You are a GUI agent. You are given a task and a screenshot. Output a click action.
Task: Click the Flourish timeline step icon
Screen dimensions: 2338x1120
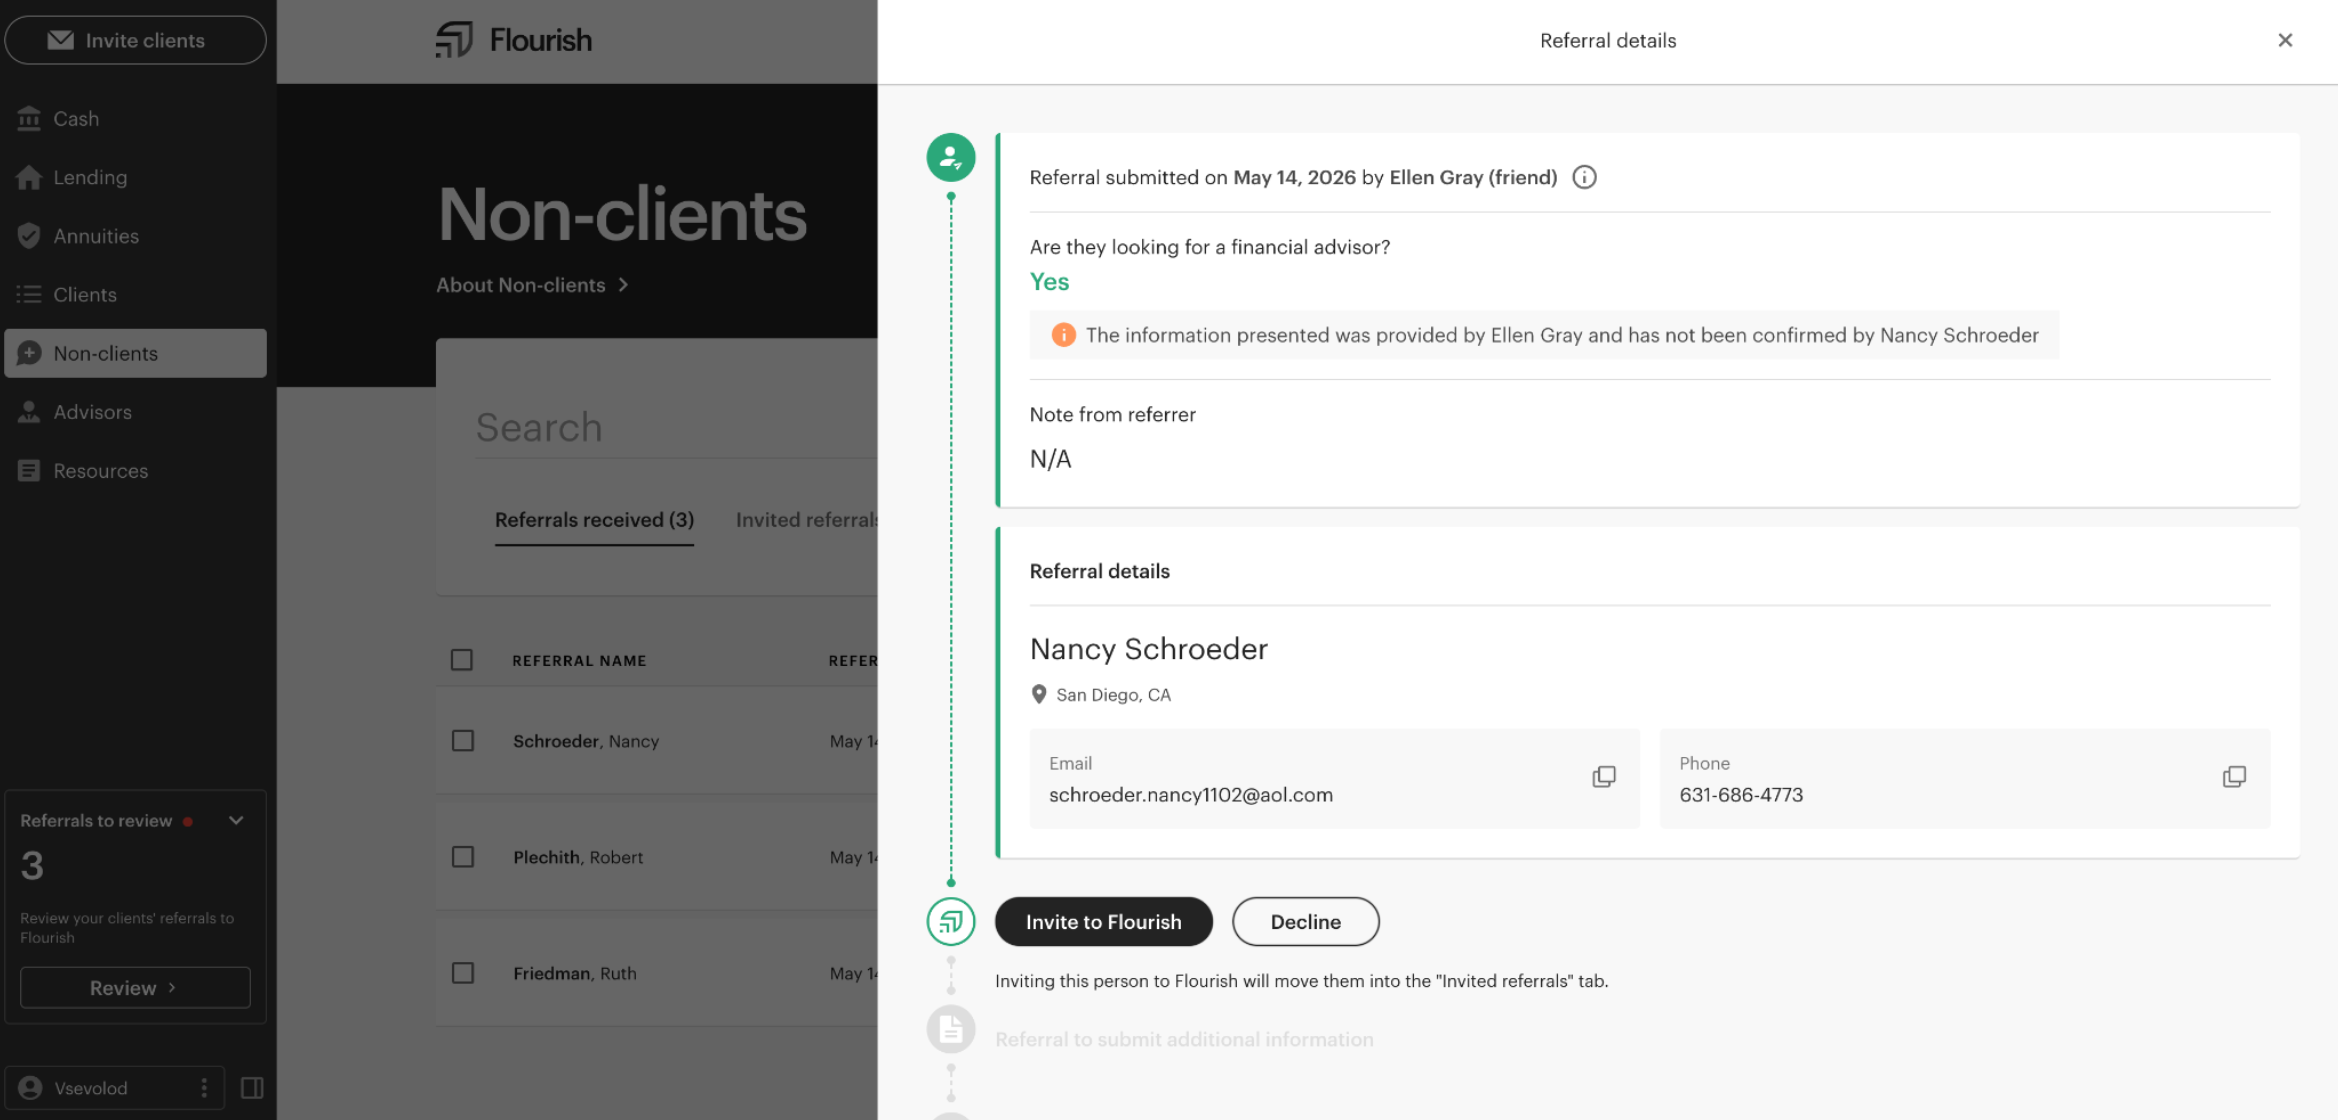click(x=951, y=922)
